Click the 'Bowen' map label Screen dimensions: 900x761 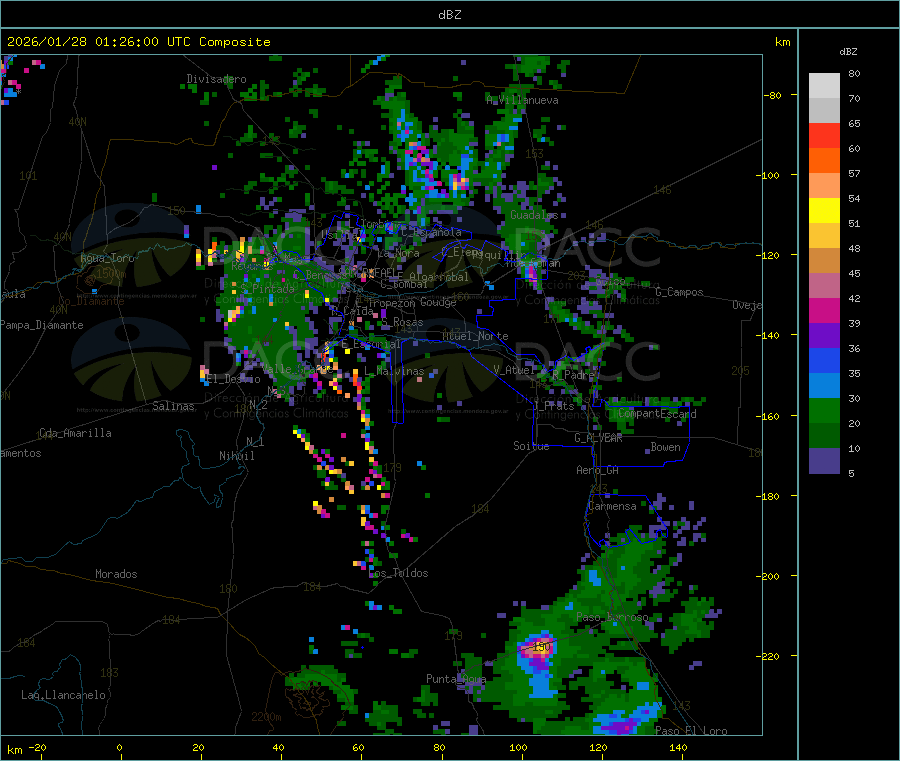[x=666, y=448]
